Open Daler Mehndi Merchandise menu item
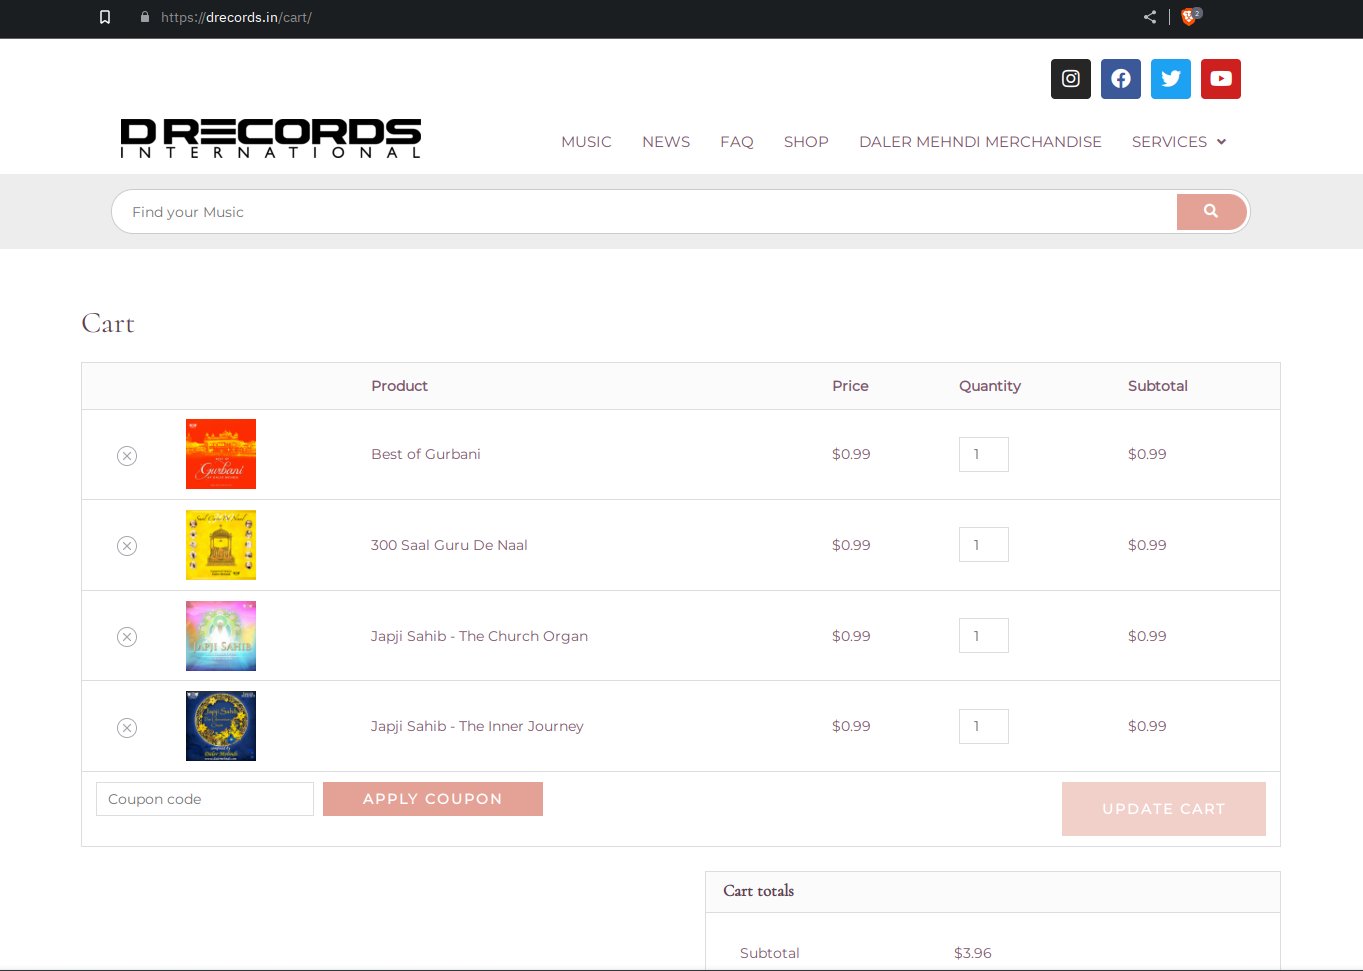Screen dimensions: 1363x971 pos(980,142)
